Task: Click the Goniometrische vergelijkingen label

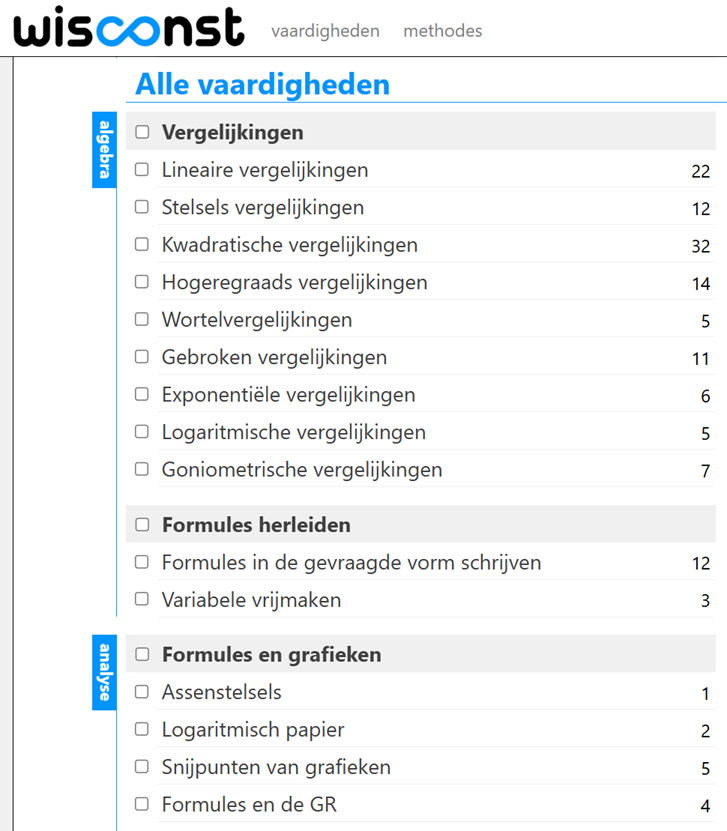Action: [301, 470]
